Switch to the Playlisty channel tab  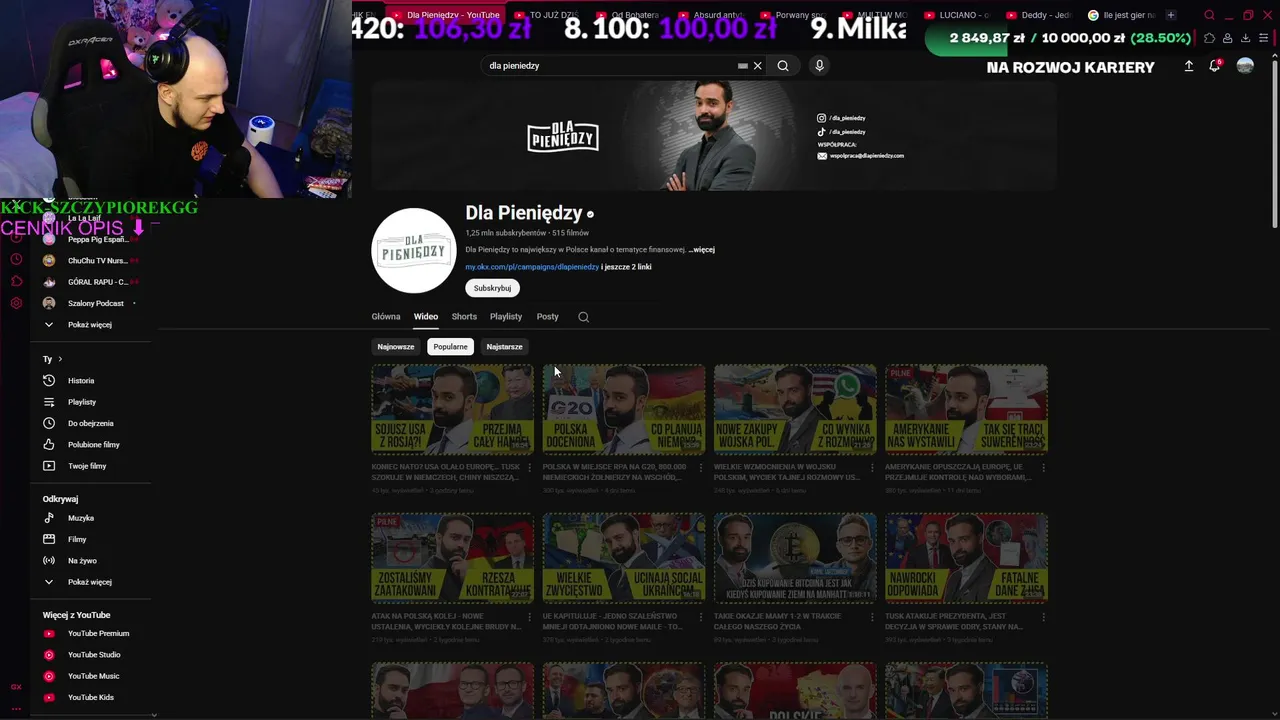(506, 317)
